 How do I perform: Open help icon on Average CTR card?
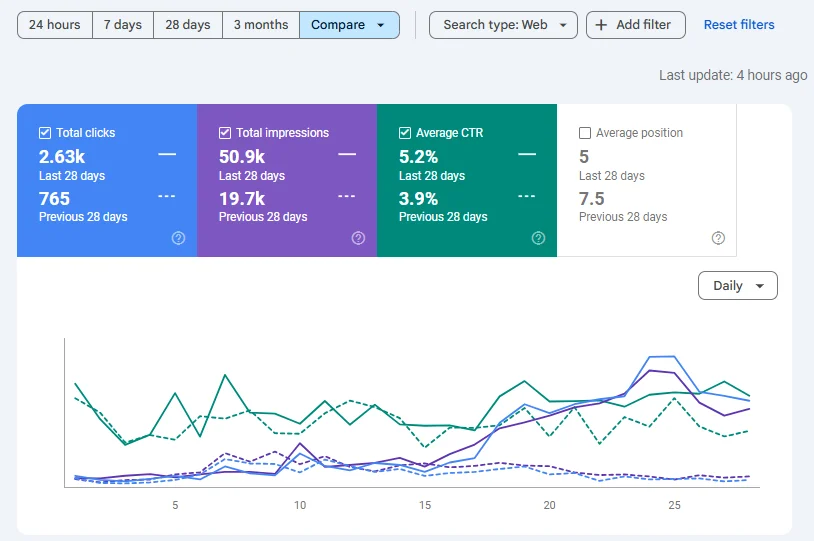click(x=538, y=238)
